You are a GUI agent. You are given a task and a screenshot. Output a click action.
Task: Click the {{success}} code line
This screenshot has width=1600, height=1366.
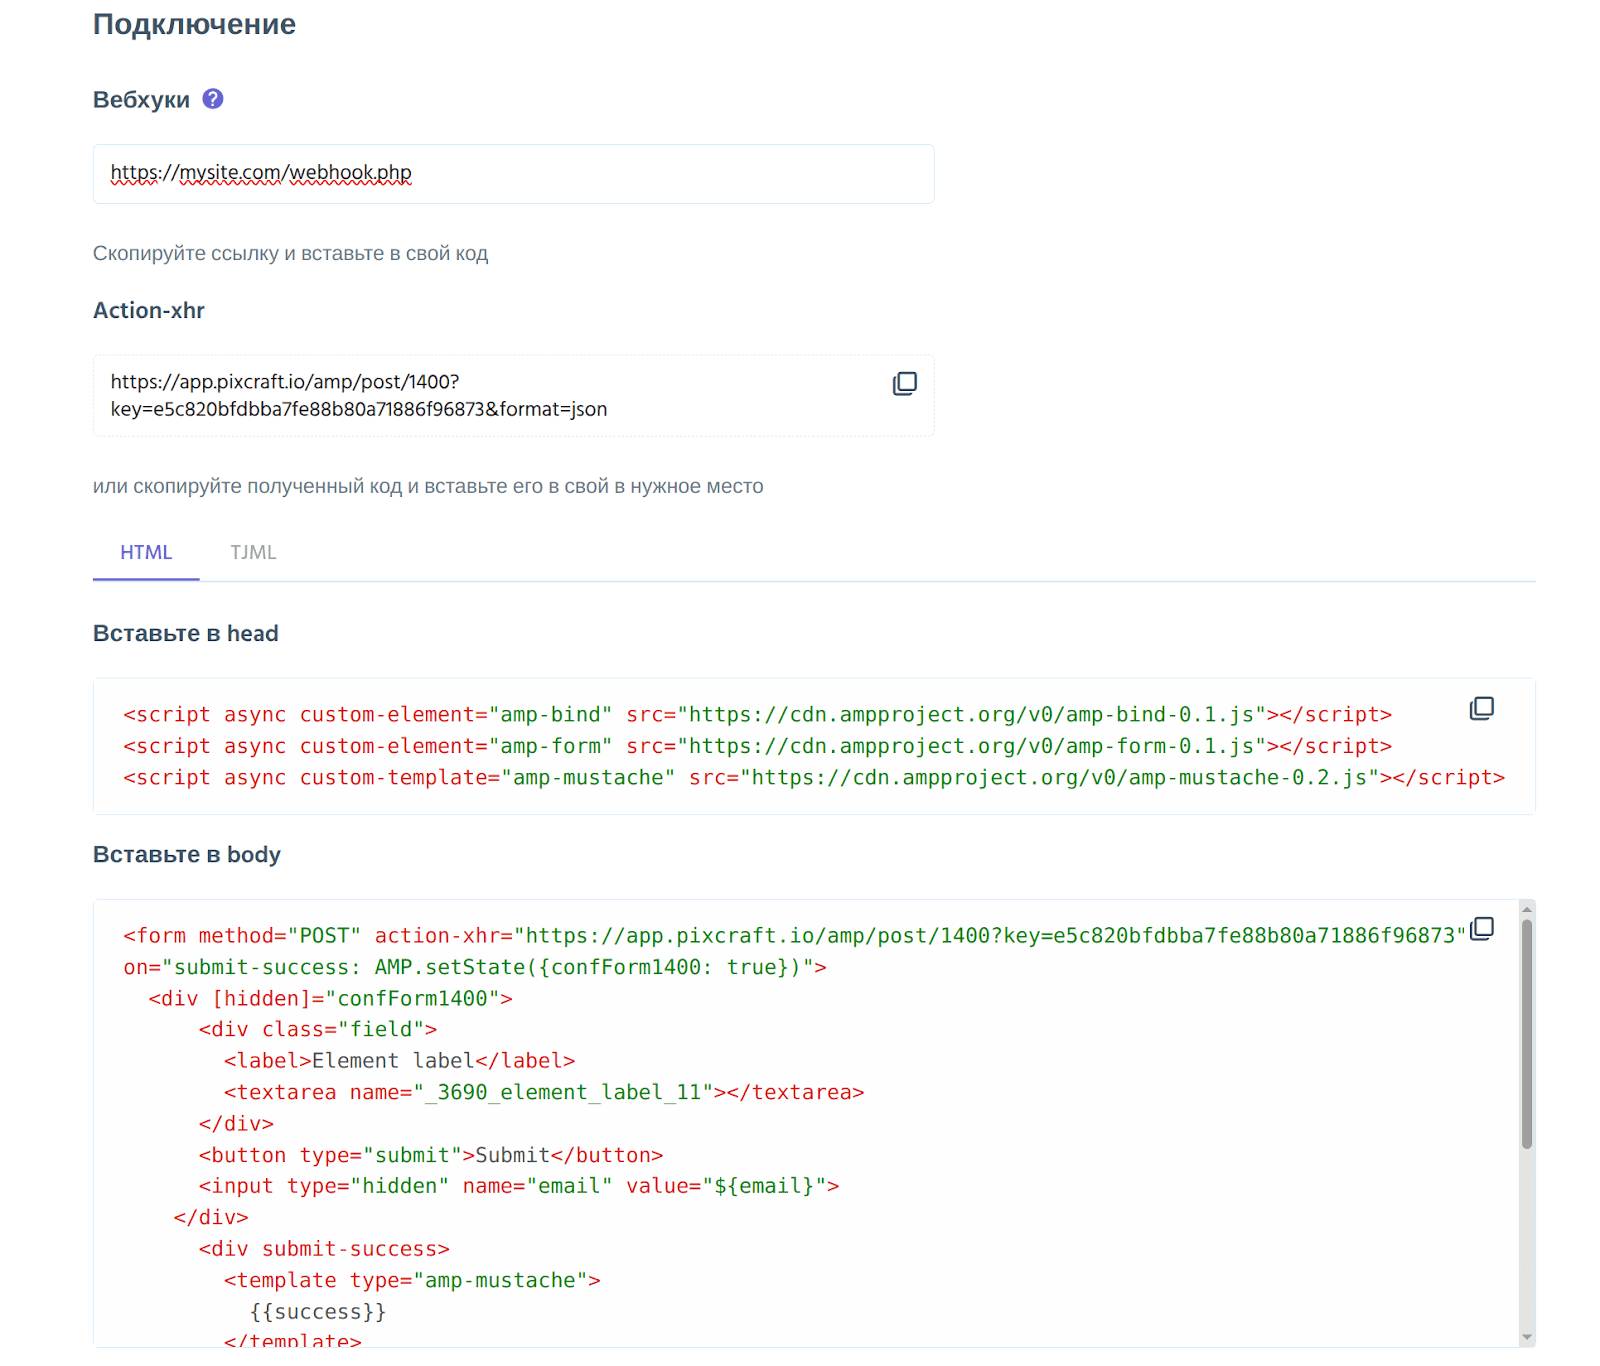(x=318, y=1312)
